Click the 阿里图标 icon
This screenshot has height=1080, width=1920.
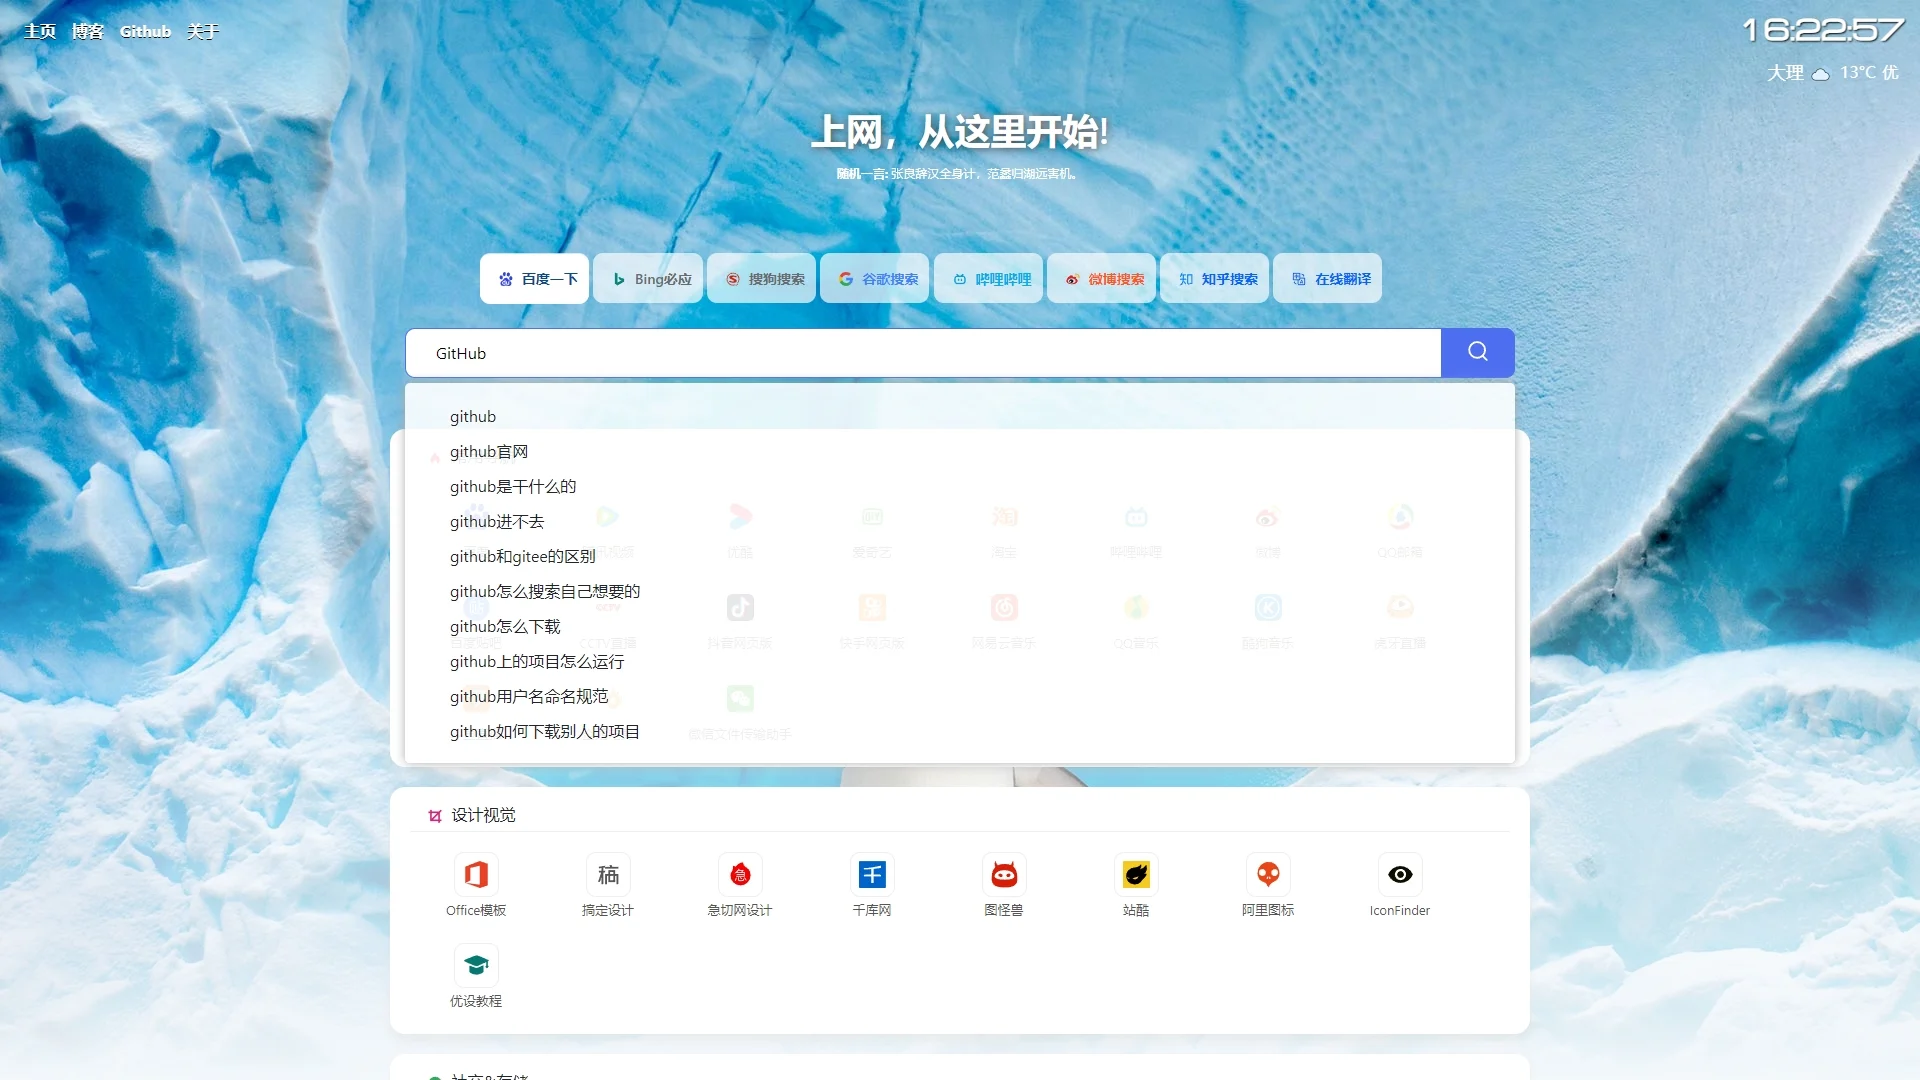(1268, 874)
